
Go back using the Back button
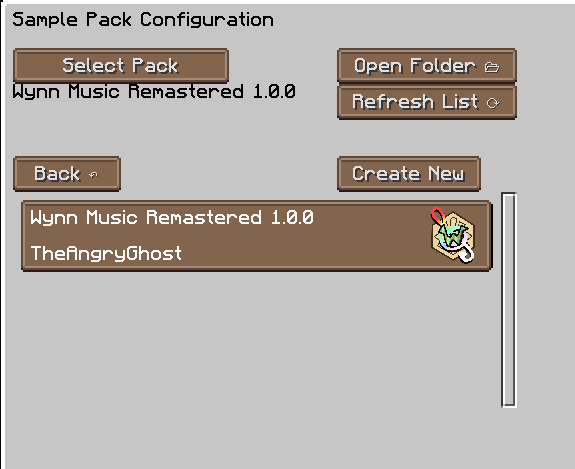pos(67,174)
